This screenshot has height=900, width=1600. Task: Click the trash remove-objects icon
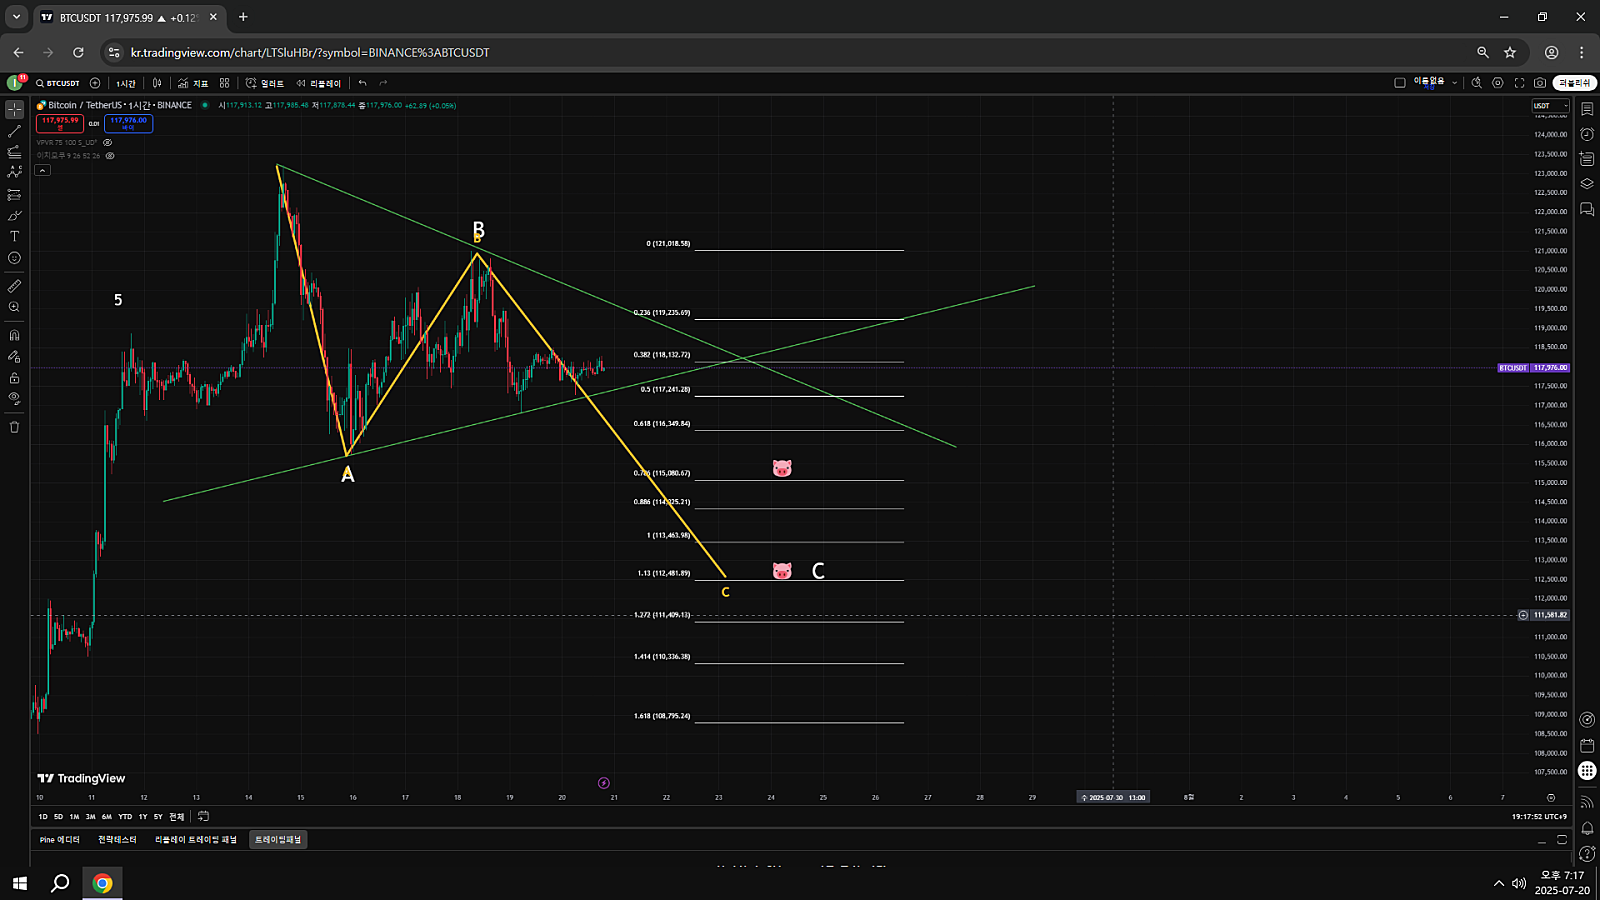(x=14, y=427)
